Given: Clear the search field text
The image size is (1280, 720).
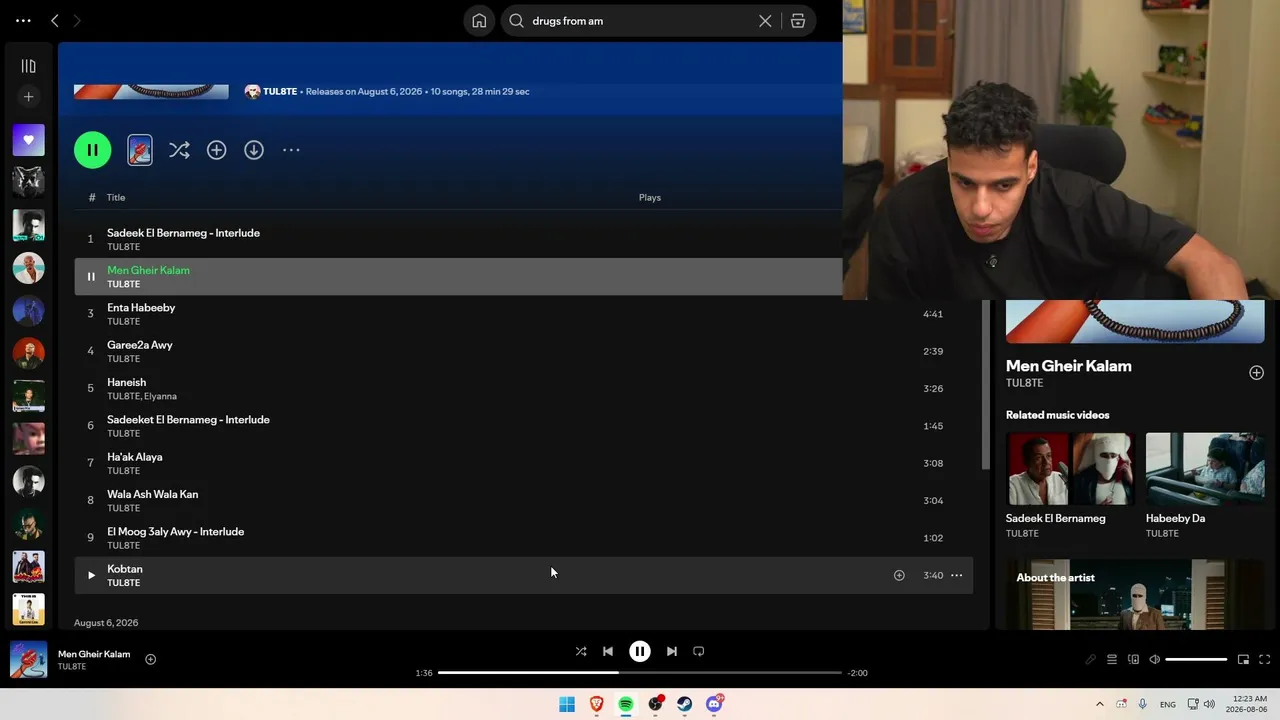Looking at the screenshot, I should pyautogui.click(x=765, y=21).
